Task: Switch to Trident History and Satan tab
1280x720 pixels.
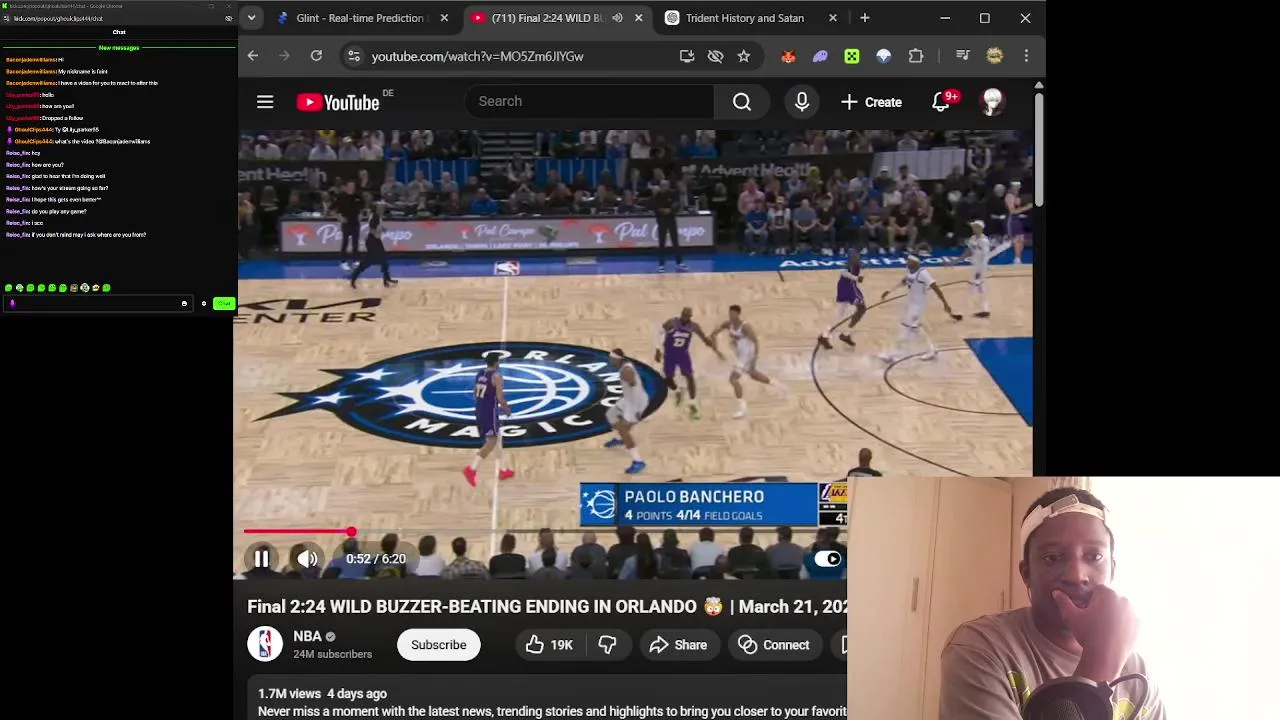Action: point(745,18)
